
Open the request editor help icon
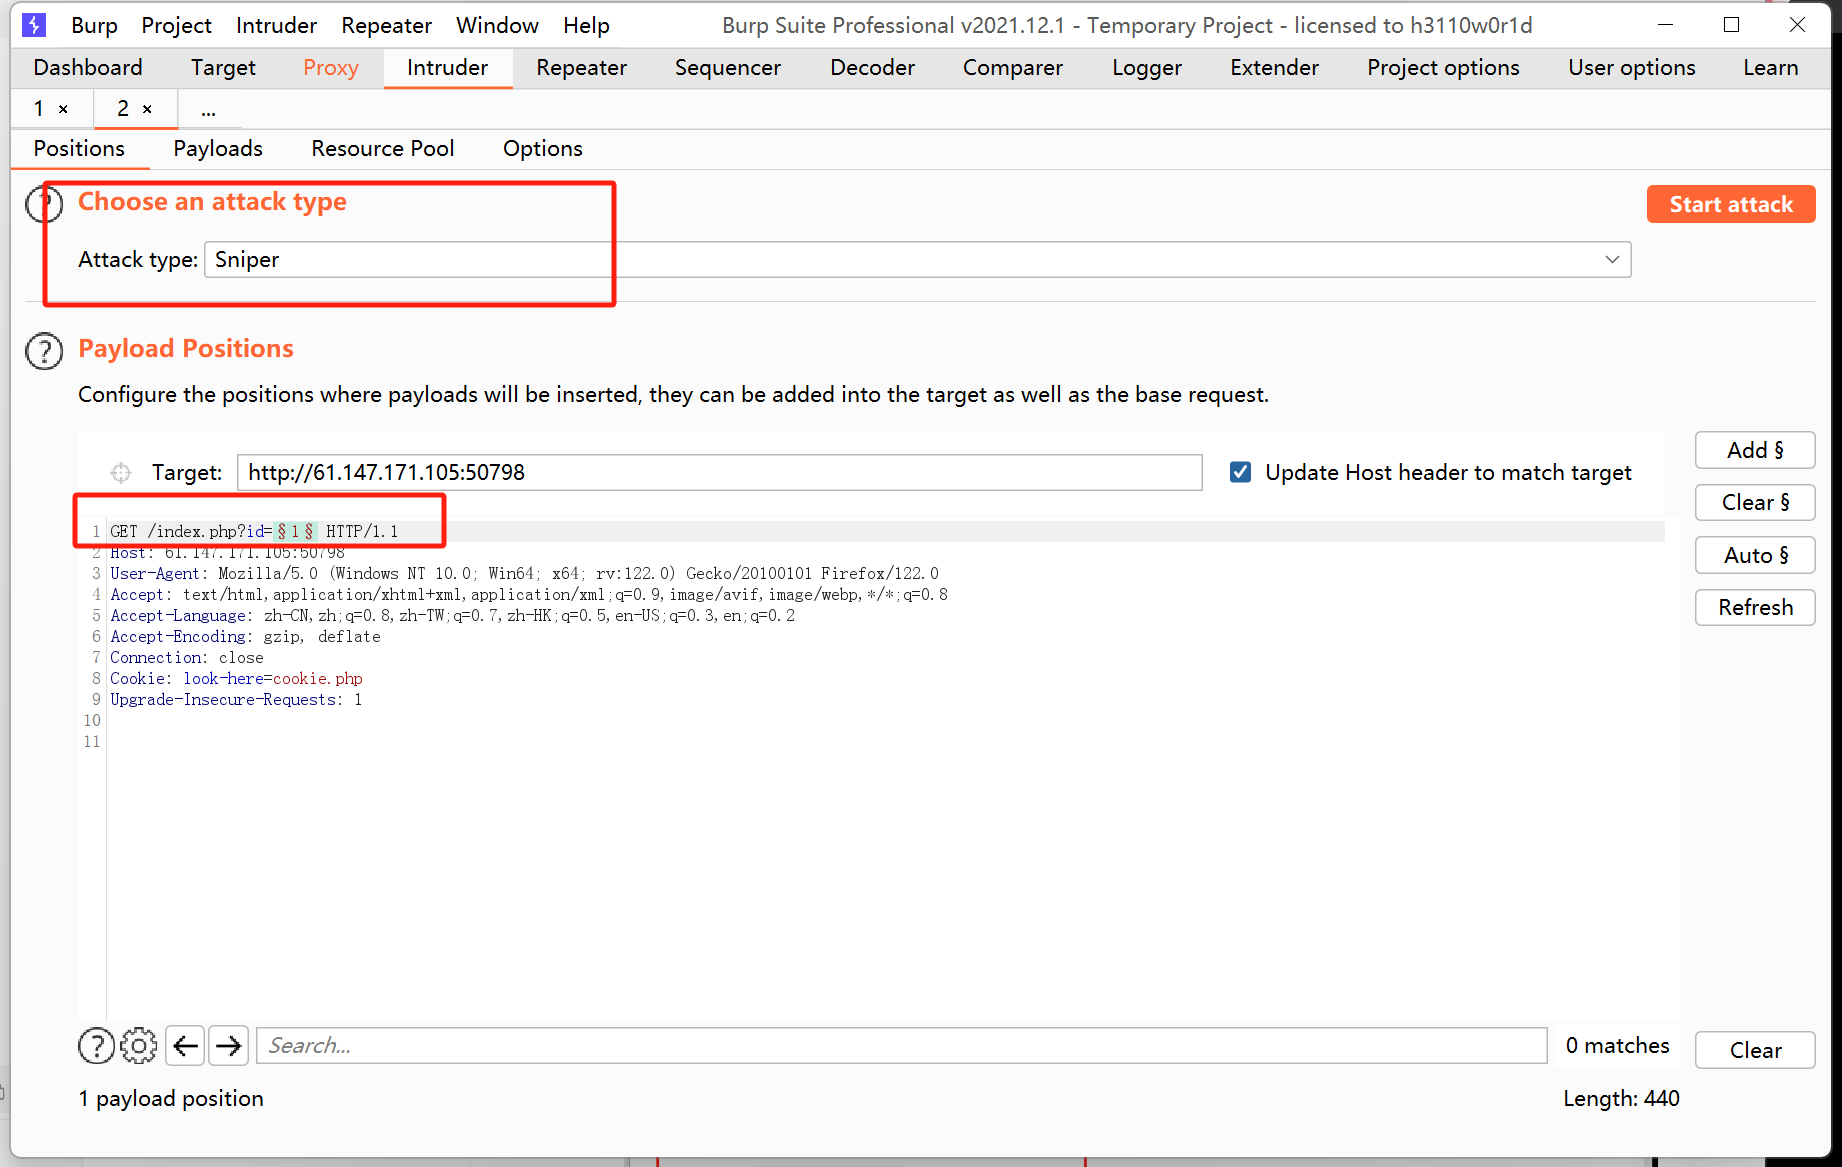click(x=96, y=1046)
